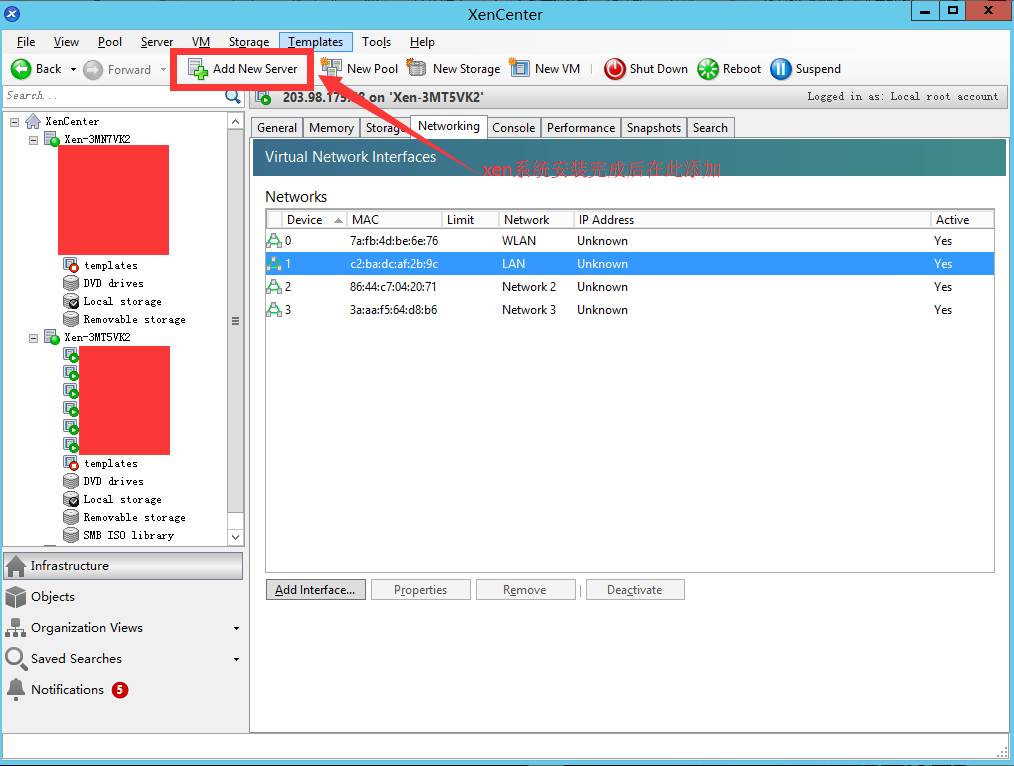This screenshot has width=1014, height=766.
Task: Open the Templates menu
Action: pos(316,42)
